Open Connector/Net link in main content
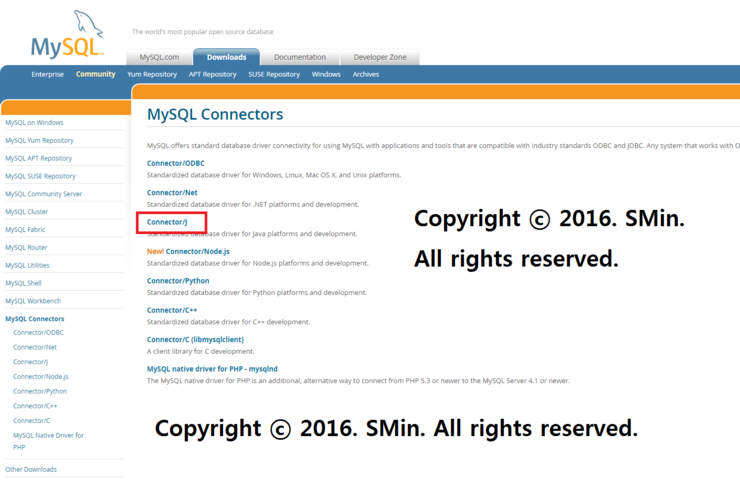The height and width of the screenshot is (487, 740). [x=172, y=193]
